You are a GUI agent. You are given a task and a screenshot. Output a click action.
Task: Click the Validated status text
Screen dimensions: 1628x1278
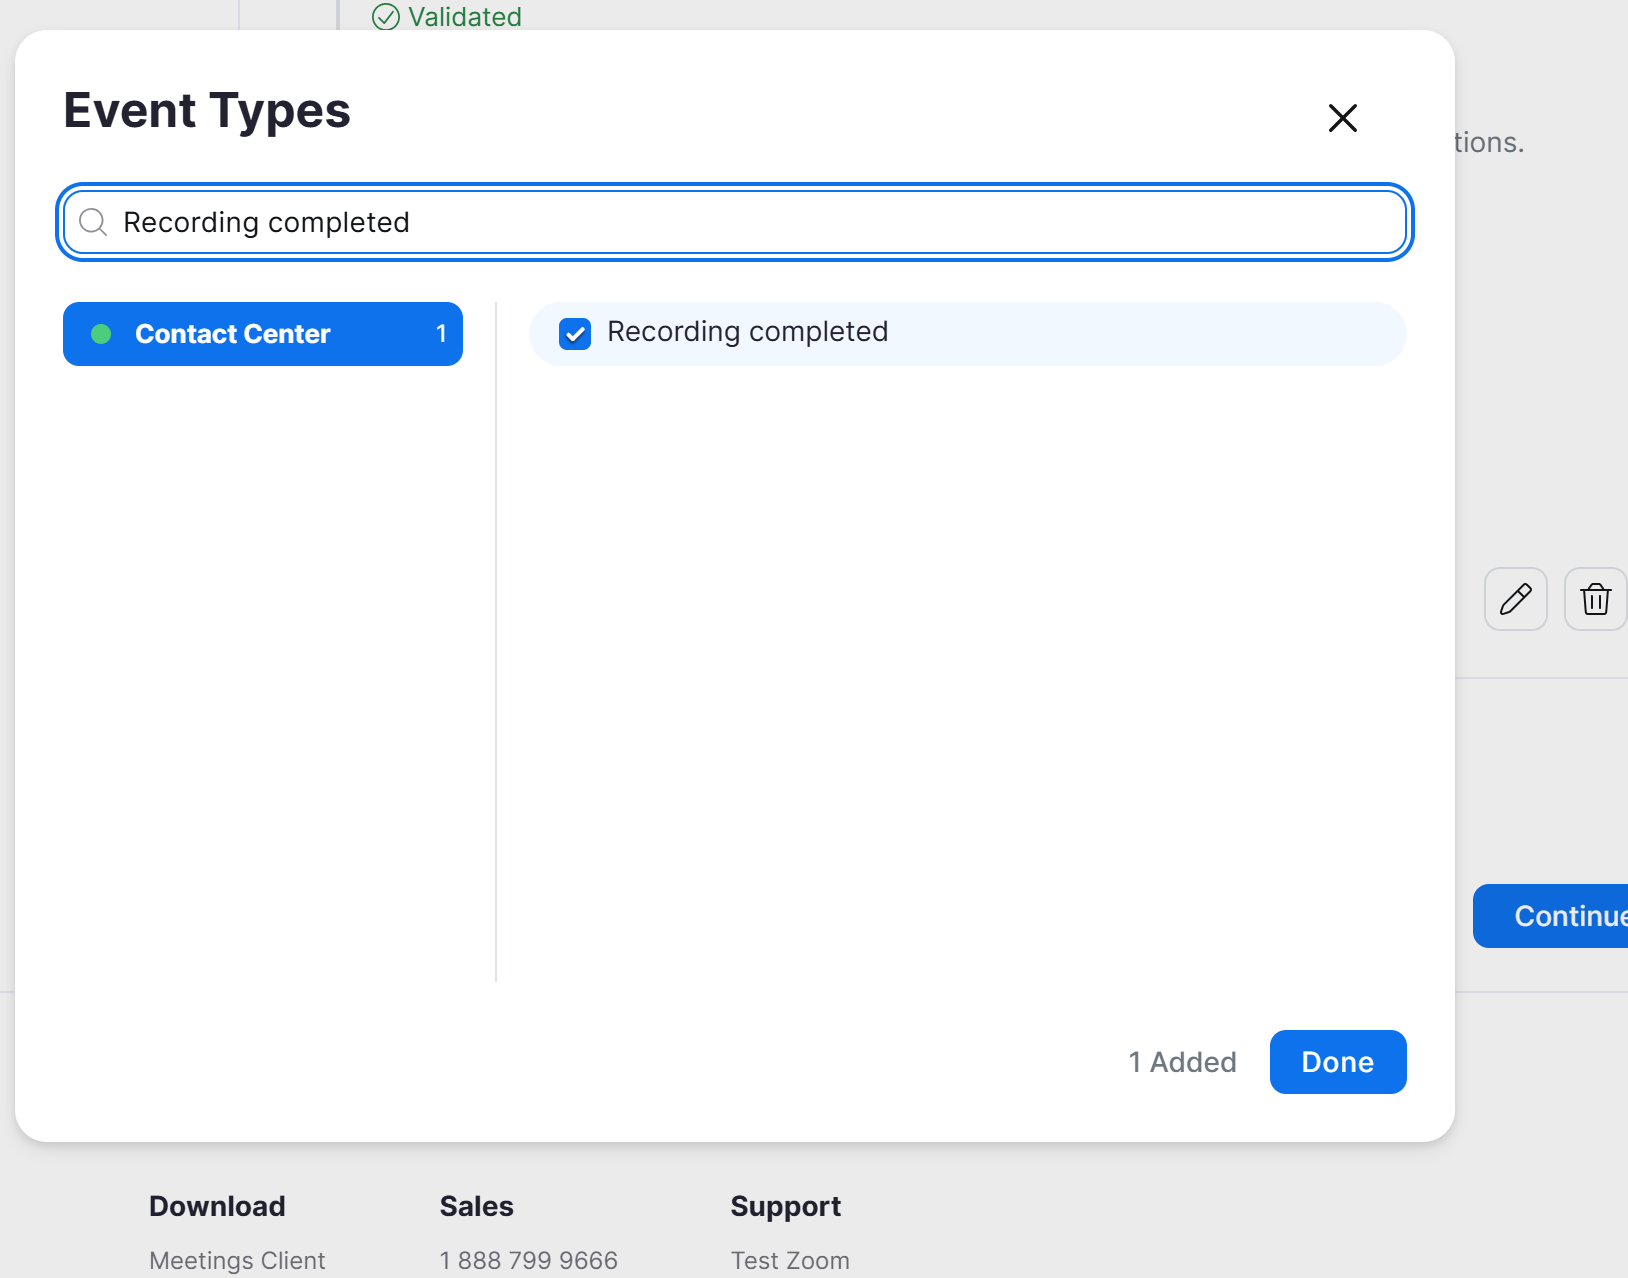[x=464, y=17]
